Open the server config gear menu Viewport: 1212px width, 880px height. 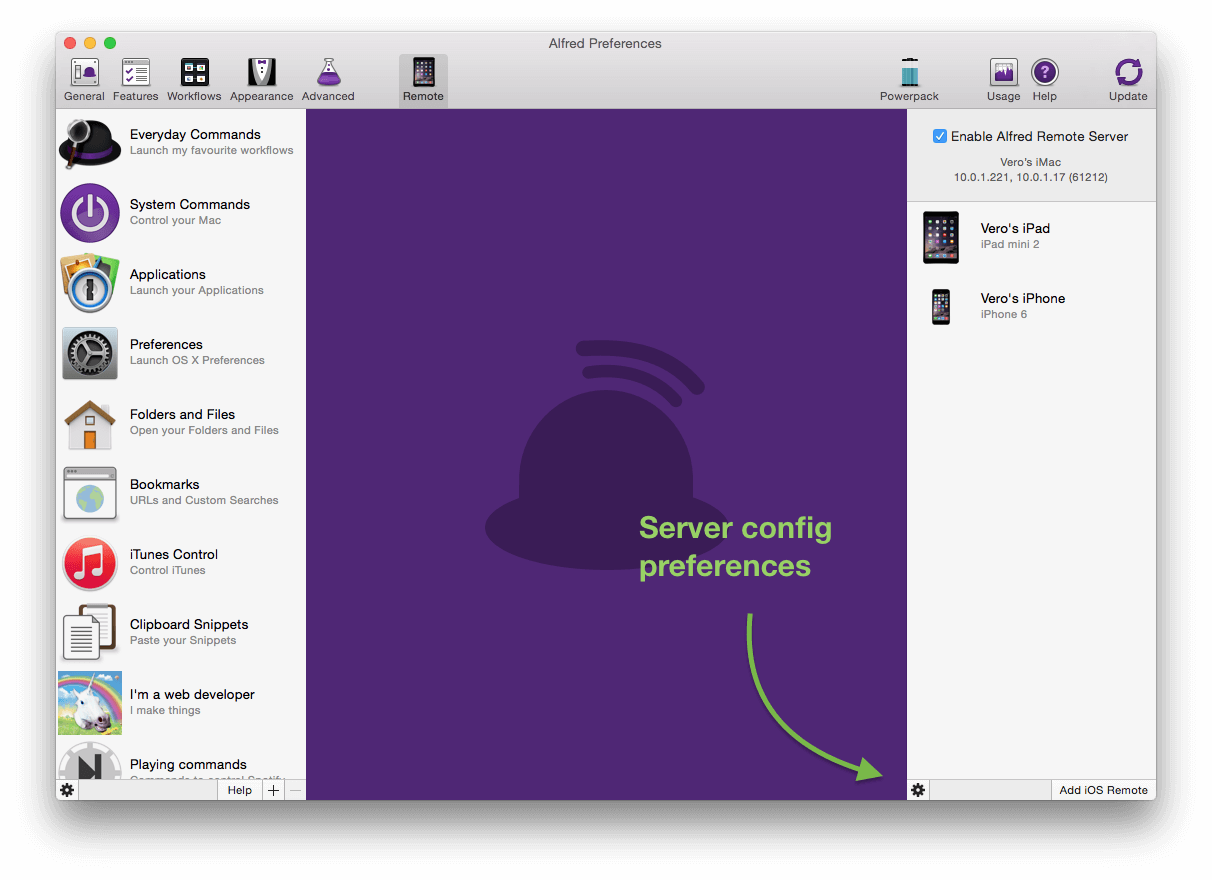click(917, 790)
